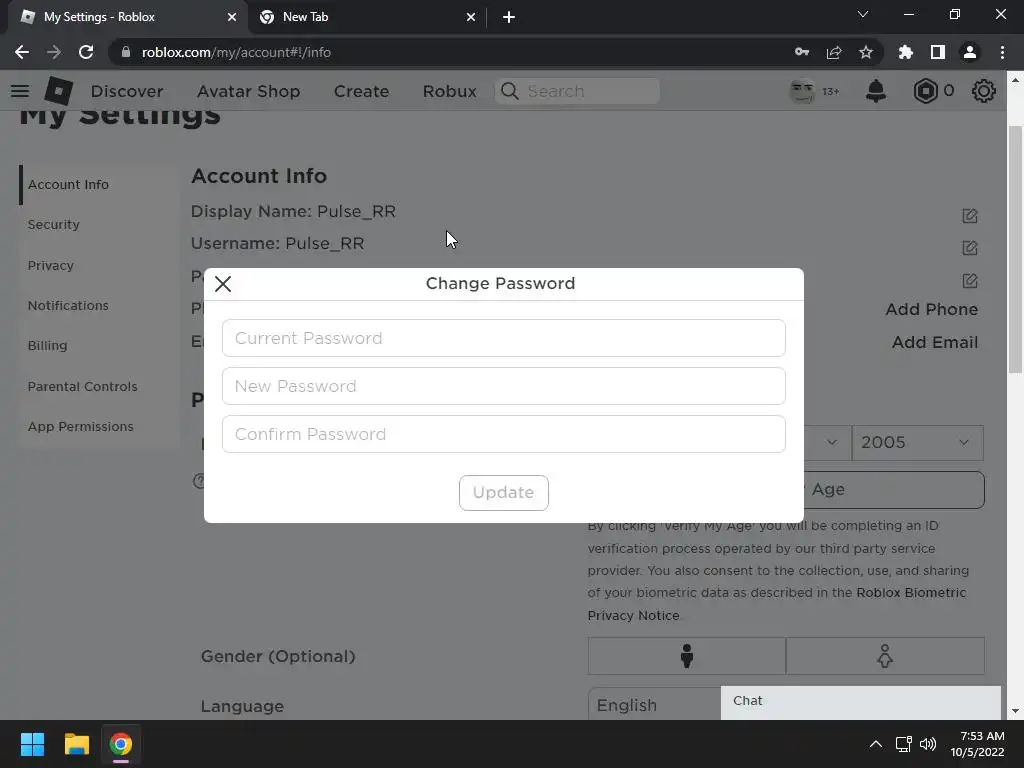Open the 2005 birth year dropdown
The image size is (1024, 768).
pyautogui.click(x=917, y=443)
